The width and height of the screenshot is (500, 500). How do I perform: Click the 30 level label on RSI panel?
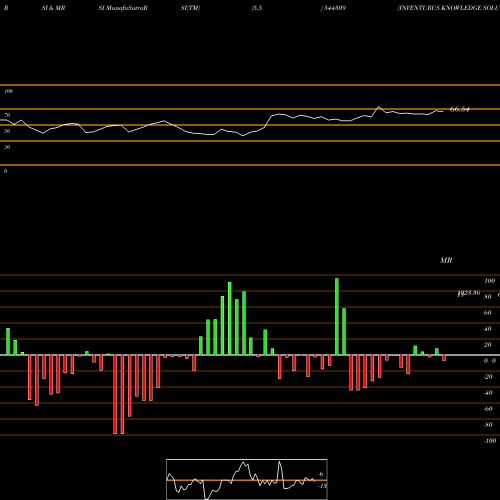click(x=7, y=147)
